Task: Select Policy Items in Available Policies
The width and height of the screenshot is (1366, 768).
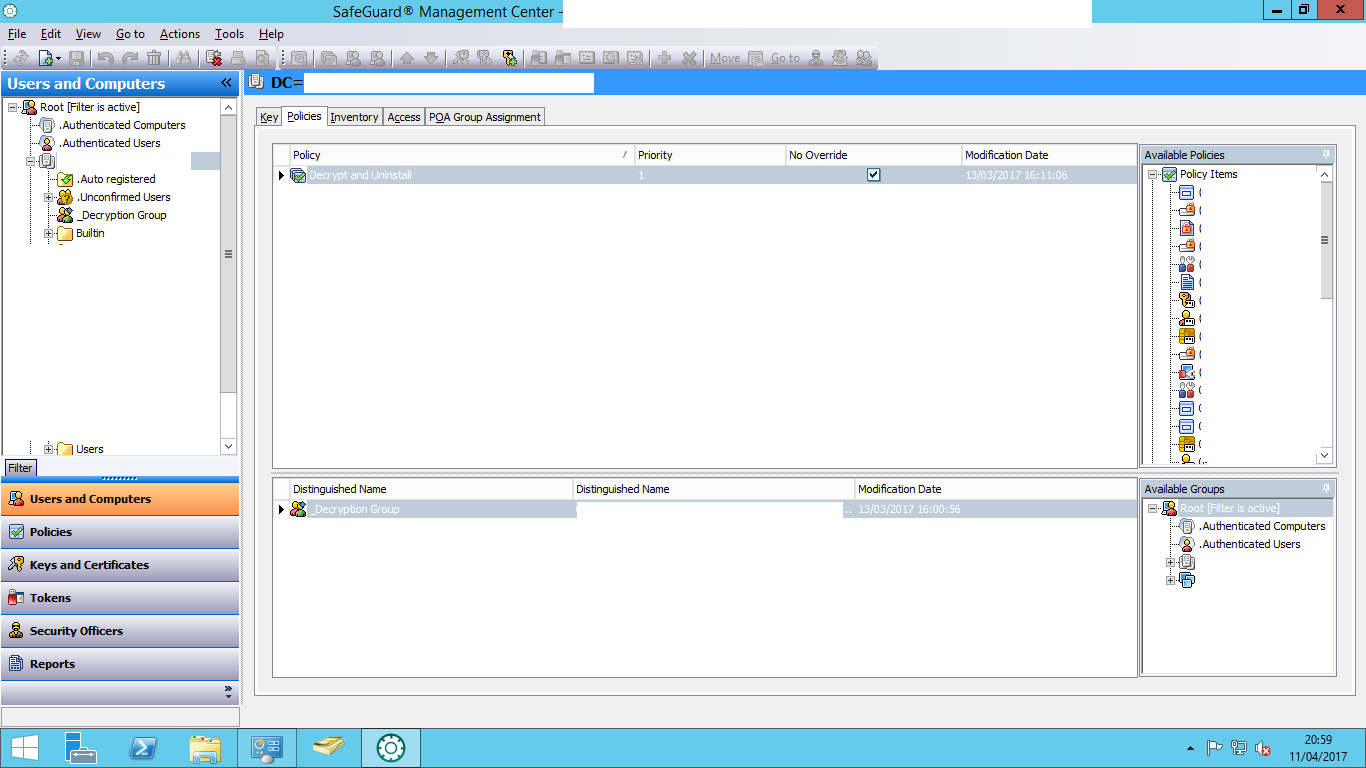Action: point(1208,174)
